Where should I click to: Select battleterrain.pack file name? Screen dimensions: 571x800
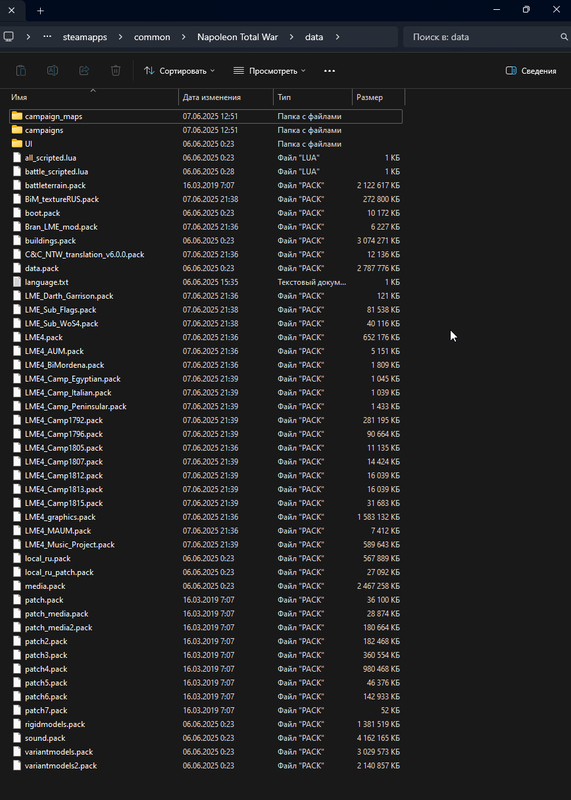(x=55, y=185)
